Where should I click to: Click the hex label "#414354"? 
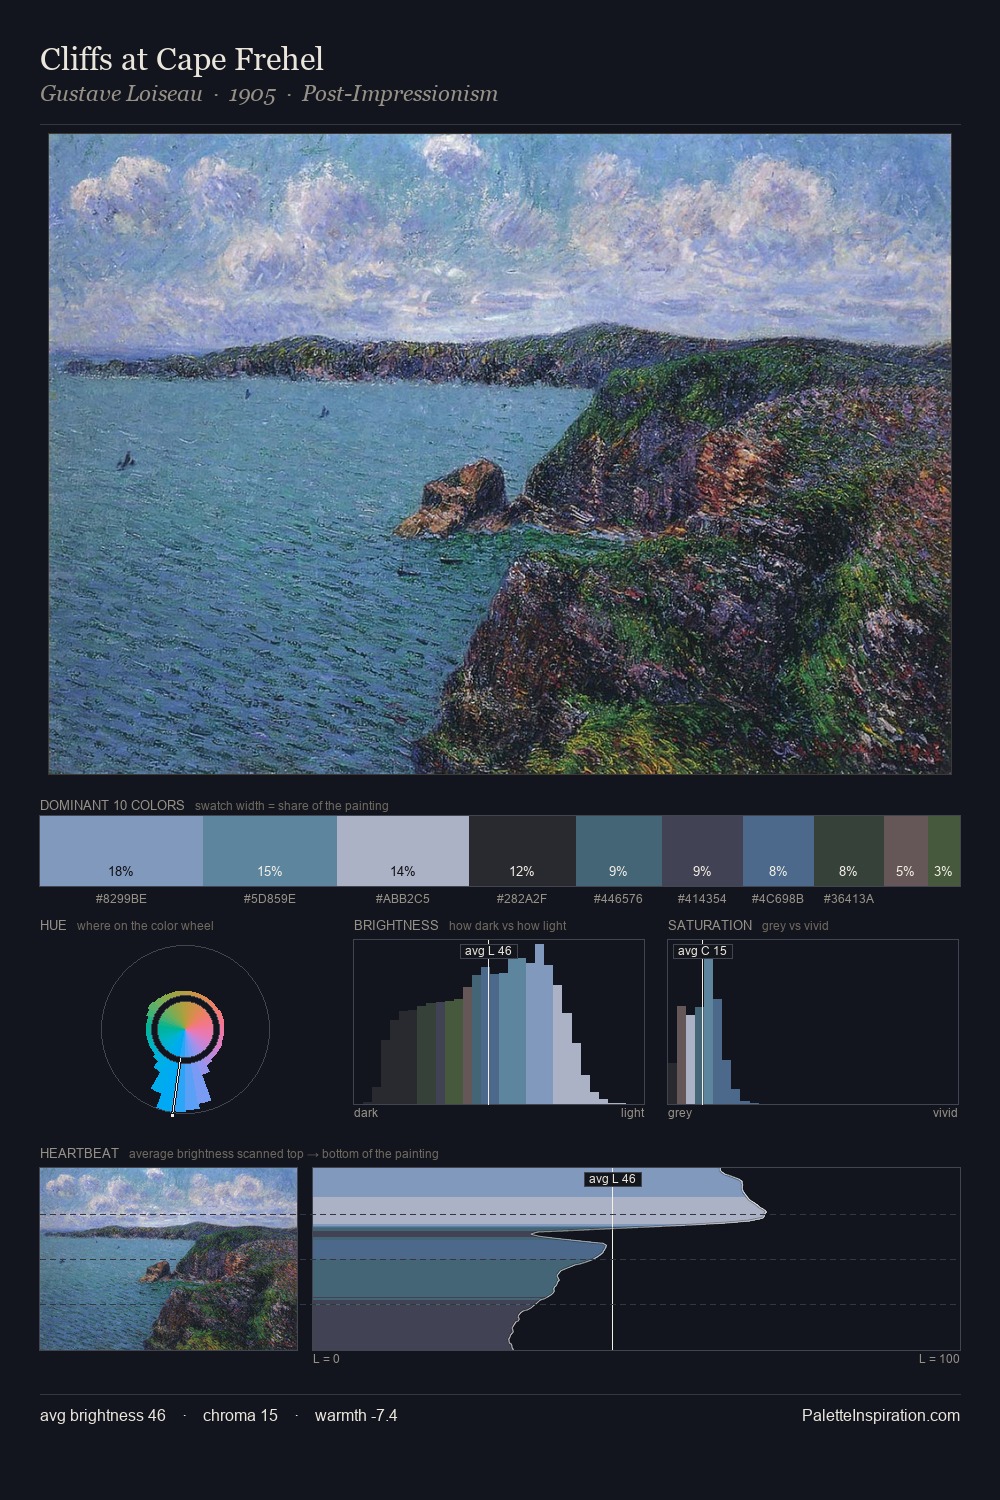click(x=702, y=898)
